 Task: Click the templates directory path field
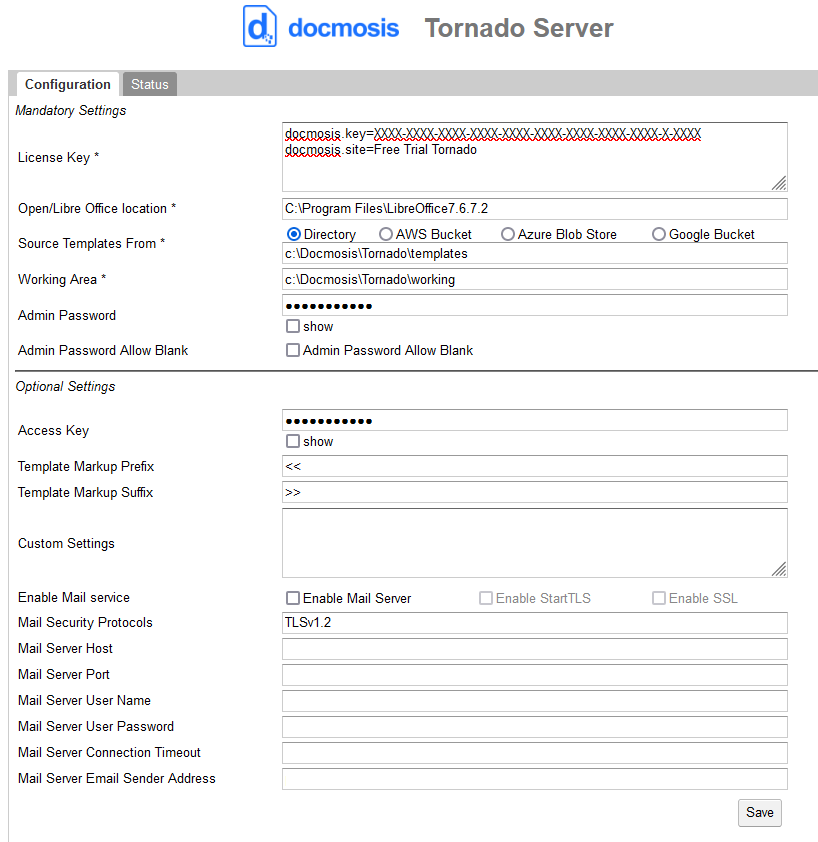click(534, 253)
